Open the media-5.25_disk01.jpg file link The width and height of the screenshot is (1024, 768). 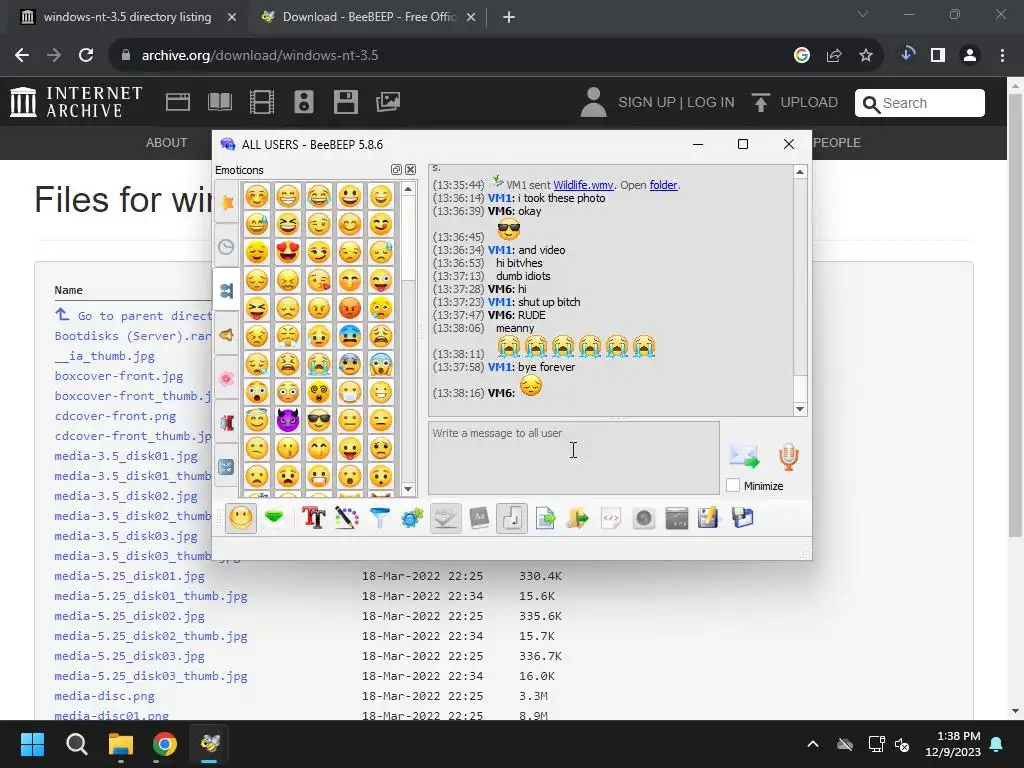(129, 576)
